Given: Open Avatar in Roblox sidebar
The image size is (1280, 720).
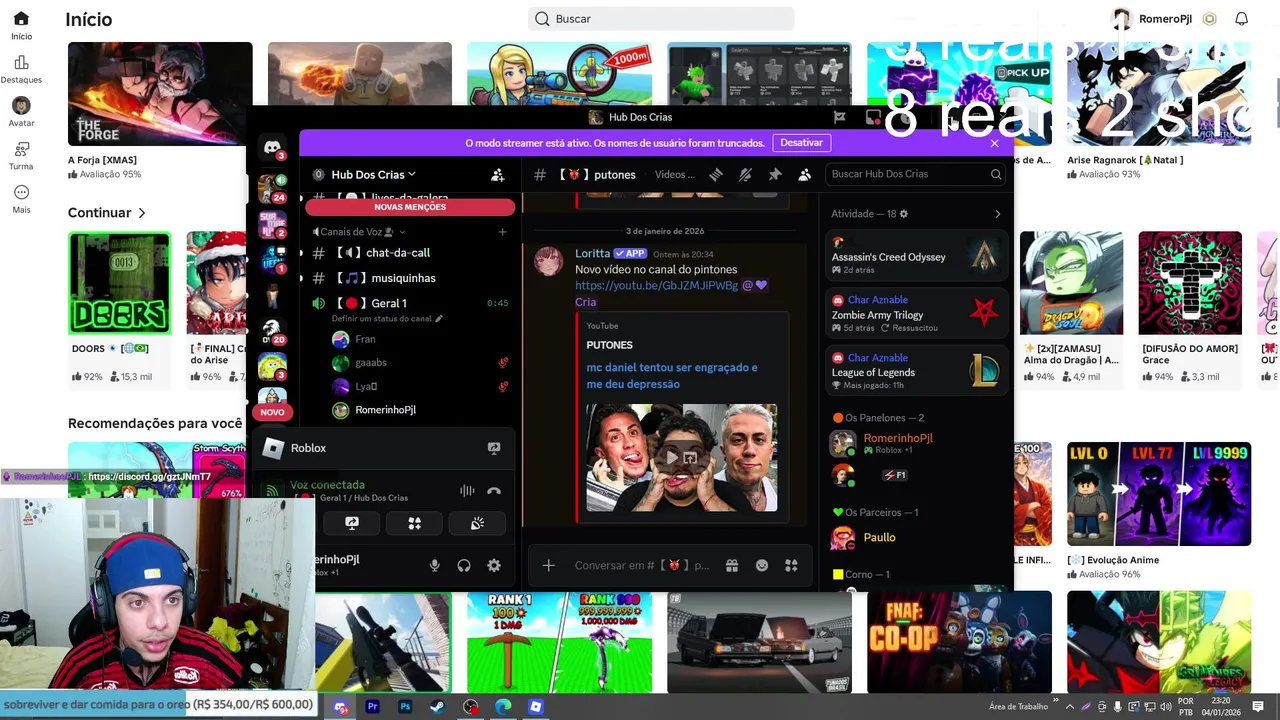Looking at the screenshot, I should point(21,112).
